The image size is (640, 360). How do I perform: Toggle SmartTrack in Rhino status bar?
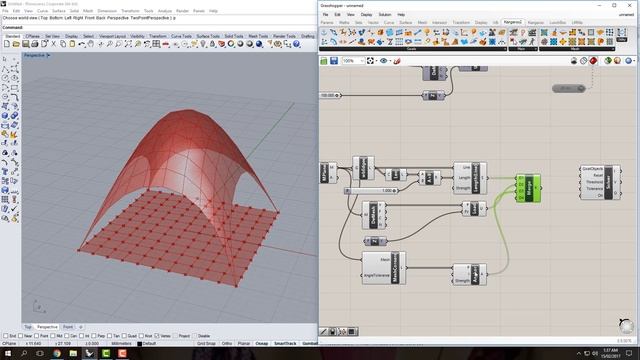click(x=285, y=344)
